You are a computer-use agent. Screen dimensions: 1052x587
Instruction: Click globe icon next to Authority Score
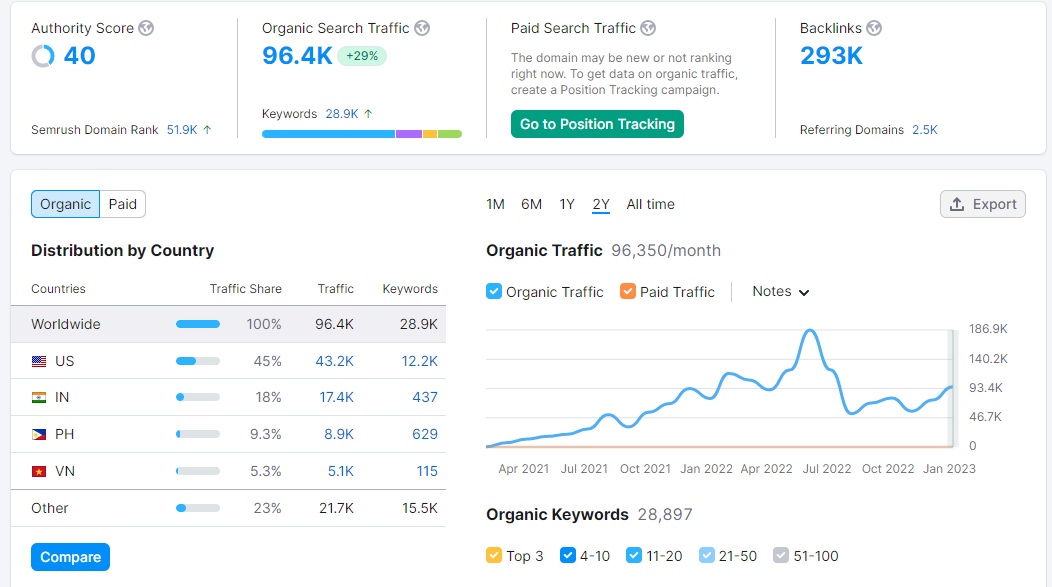coord(146,28)
